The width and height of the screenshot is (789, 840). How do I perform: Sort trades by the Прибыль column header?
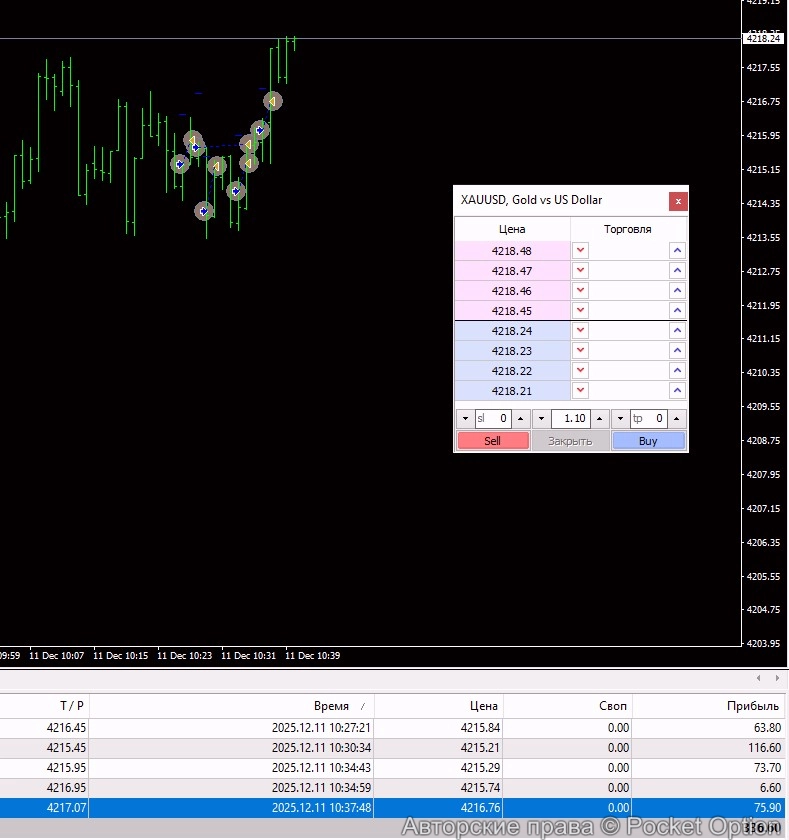(x=752, y=706)
